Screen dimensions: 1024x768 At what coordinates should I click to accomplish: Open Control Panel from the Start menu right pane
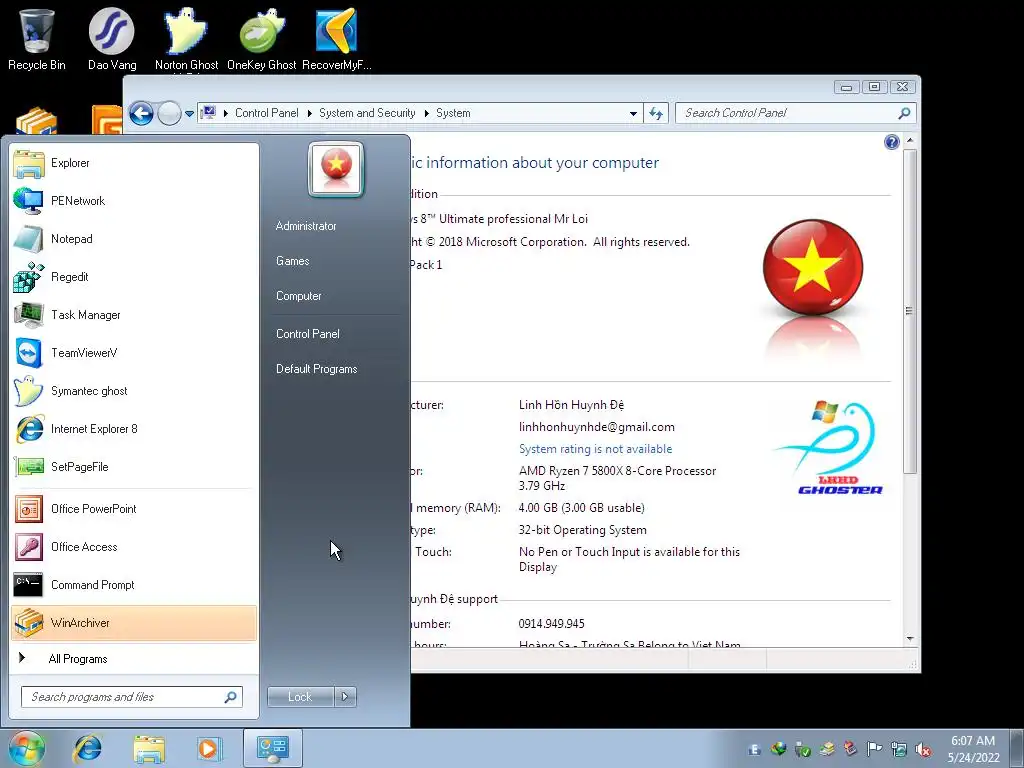click(x=308, y=334)
